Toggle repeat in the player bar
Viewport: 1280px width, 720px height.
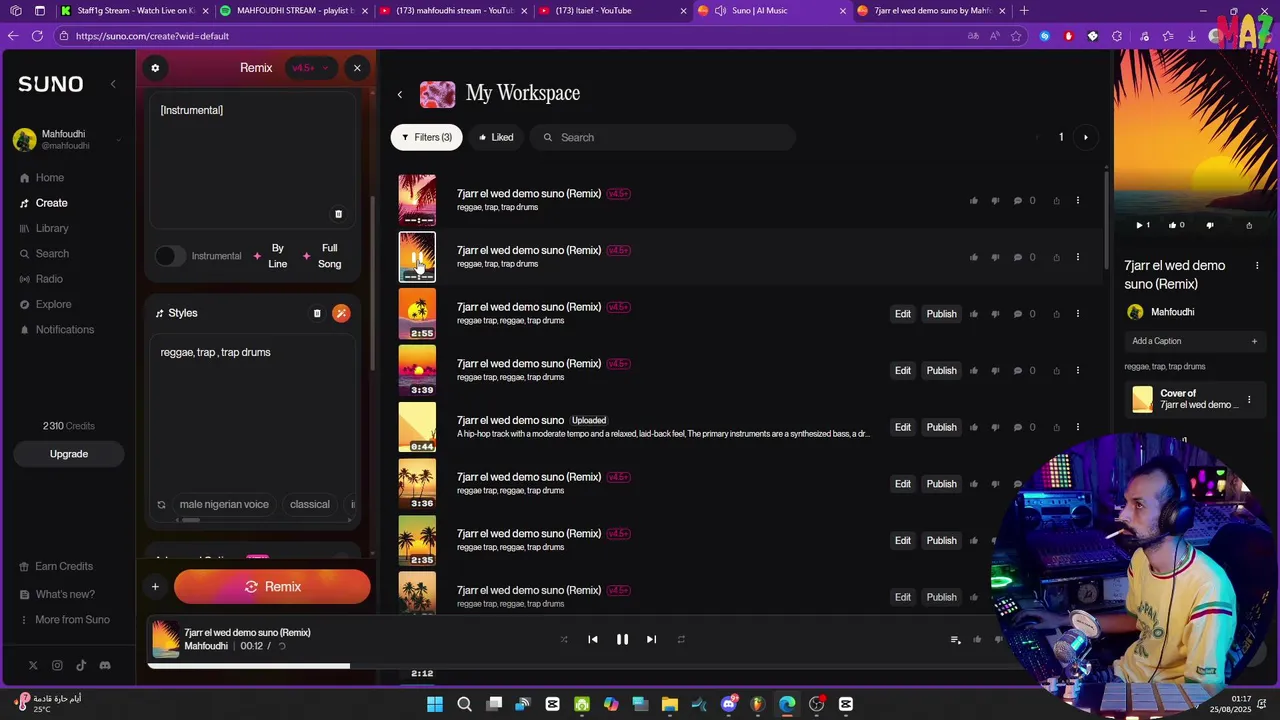click(x=681, y=640)
